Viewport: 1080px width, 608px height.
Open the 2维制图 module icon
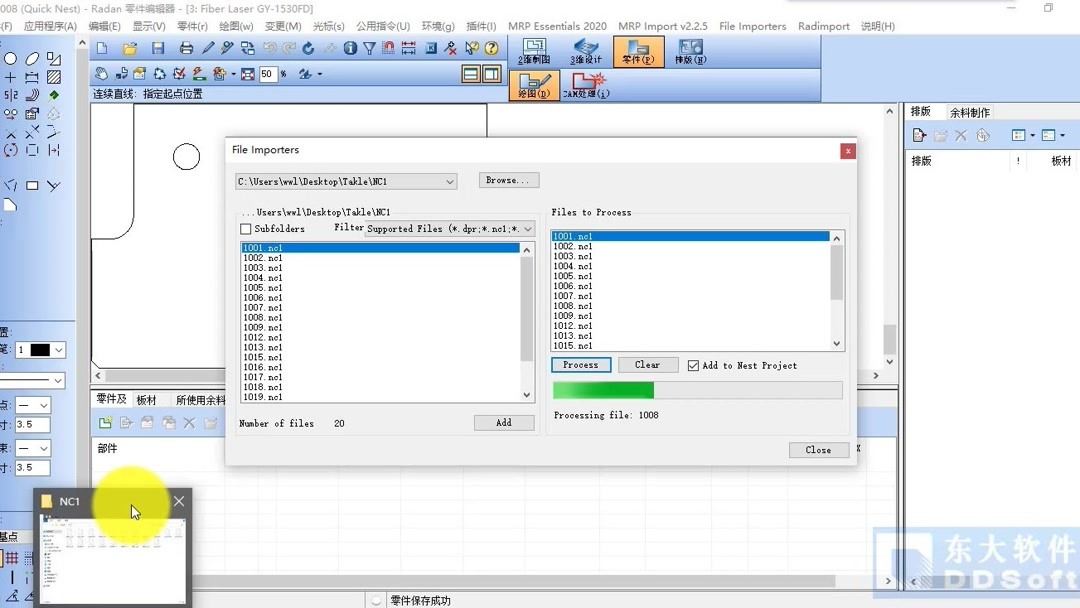pos(534,51)
